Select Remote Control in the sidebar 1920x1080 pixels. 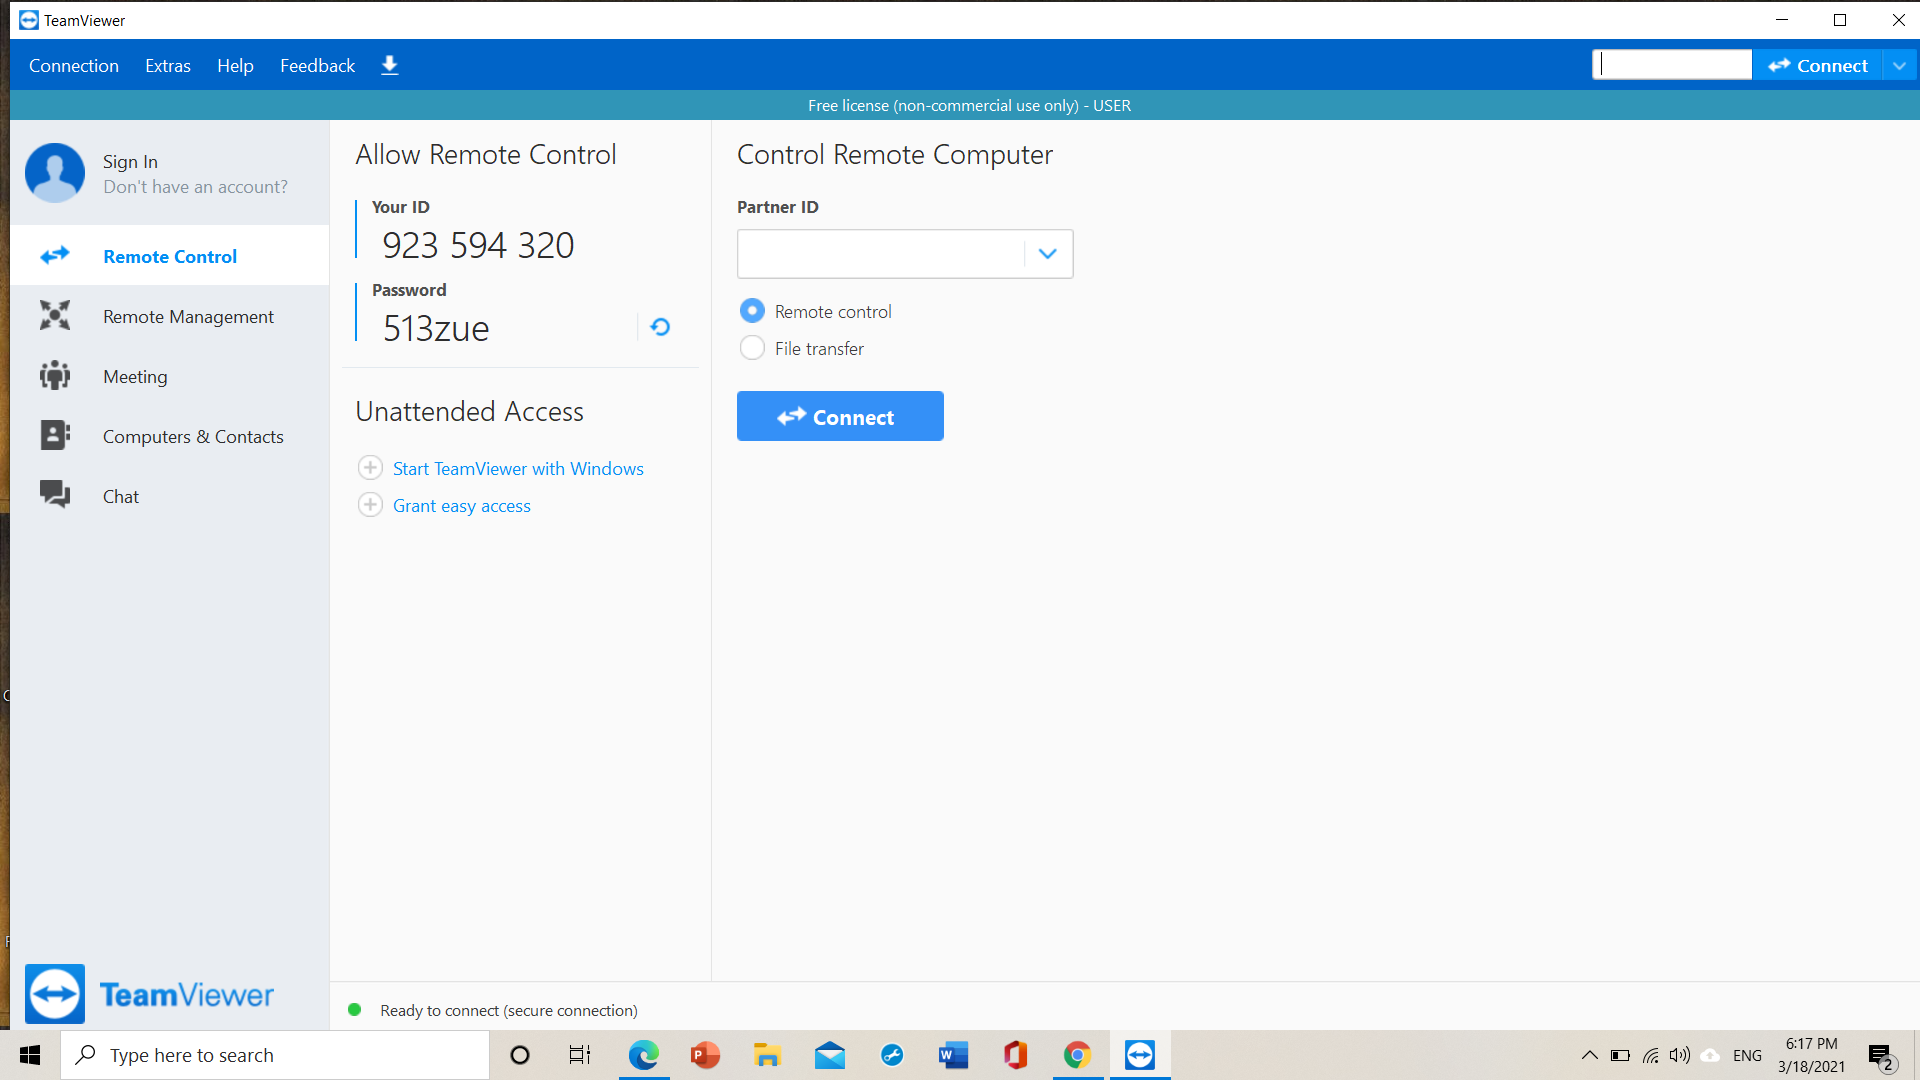(170, 256)
